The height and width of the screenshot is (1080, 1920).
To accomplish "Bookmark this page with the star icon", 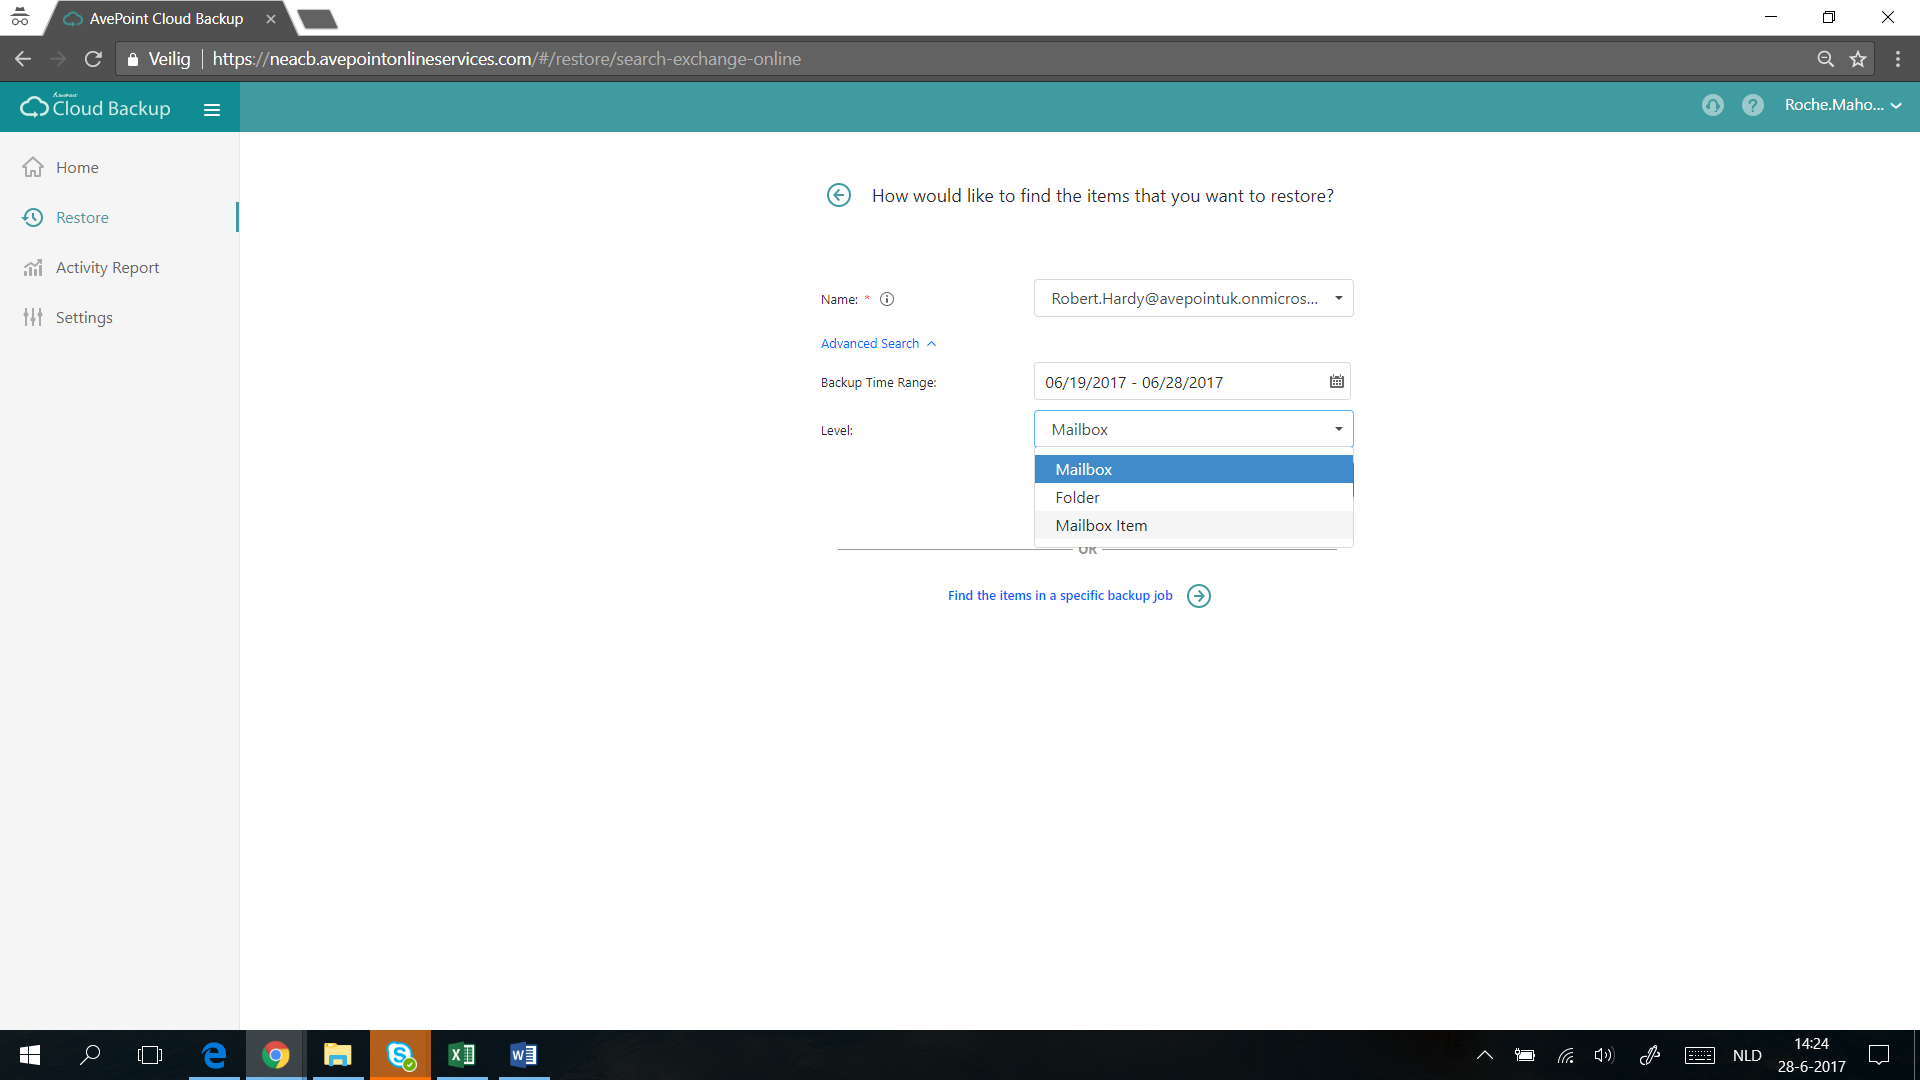I will tap(1858, 59).
